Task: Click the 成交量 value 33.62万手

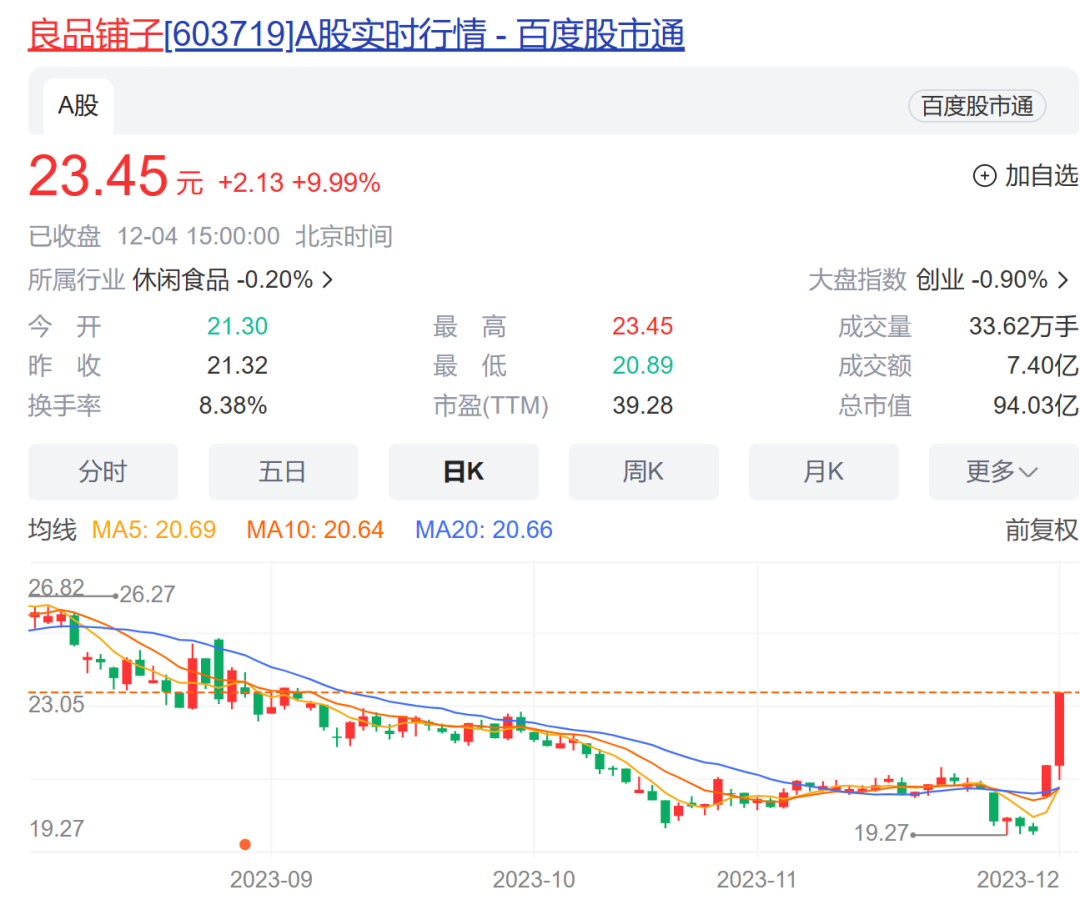Action: click(x=1024, y=326)
